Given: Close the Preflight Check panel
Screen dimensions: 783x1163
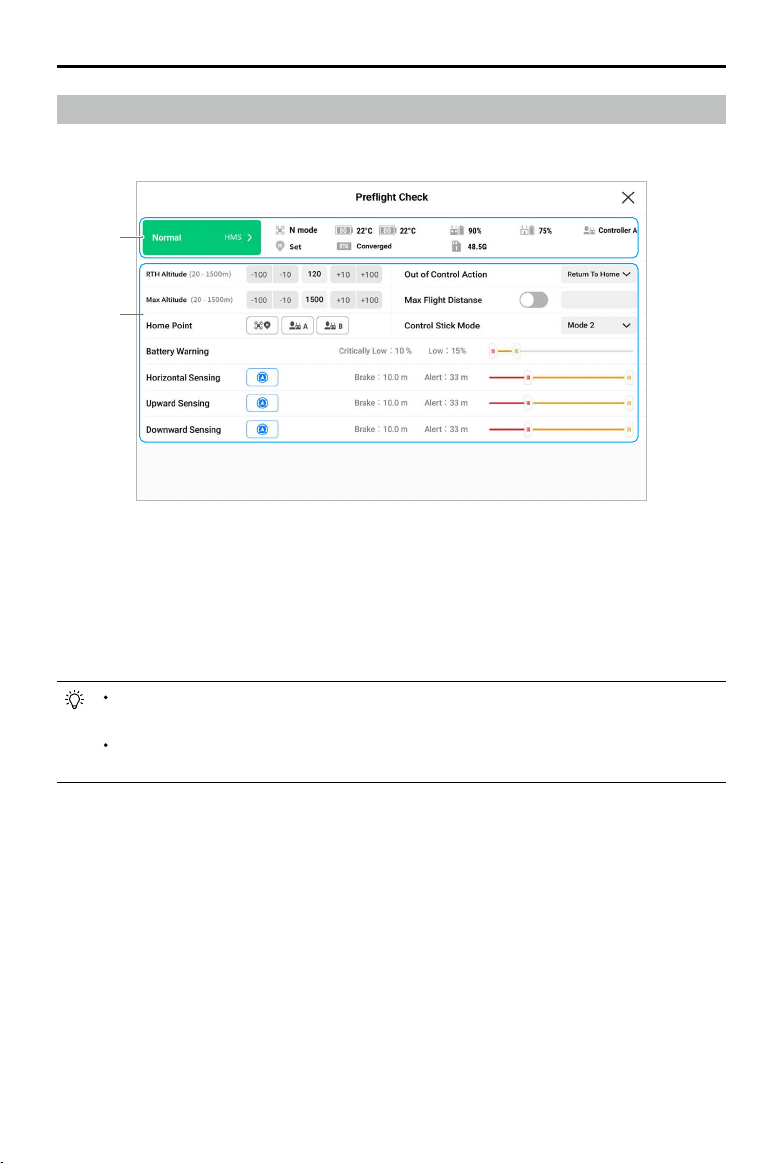Looking at the screenshot, I should pos(628,197).
